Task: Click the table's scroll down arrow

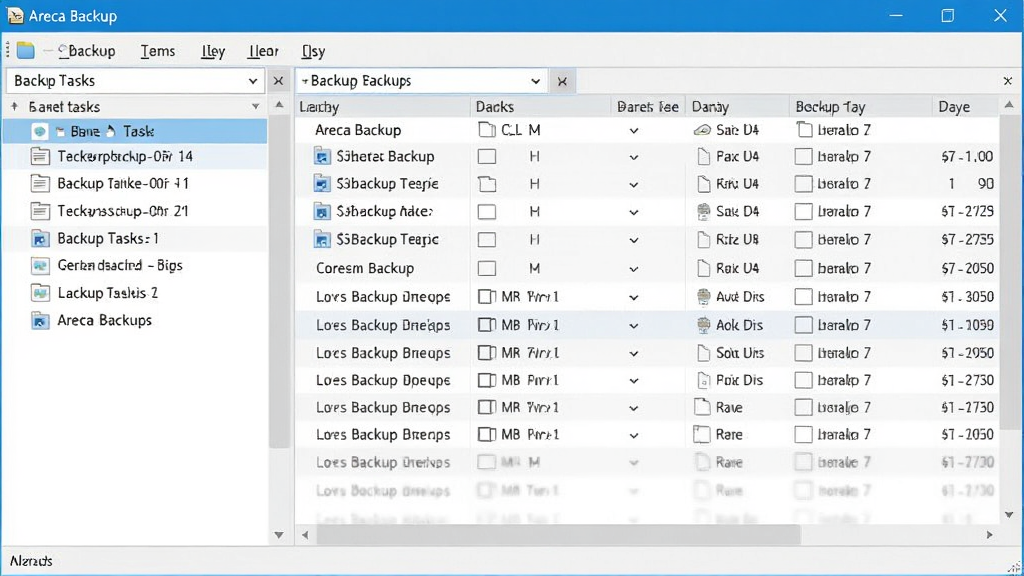Action: pos(1009,515)
